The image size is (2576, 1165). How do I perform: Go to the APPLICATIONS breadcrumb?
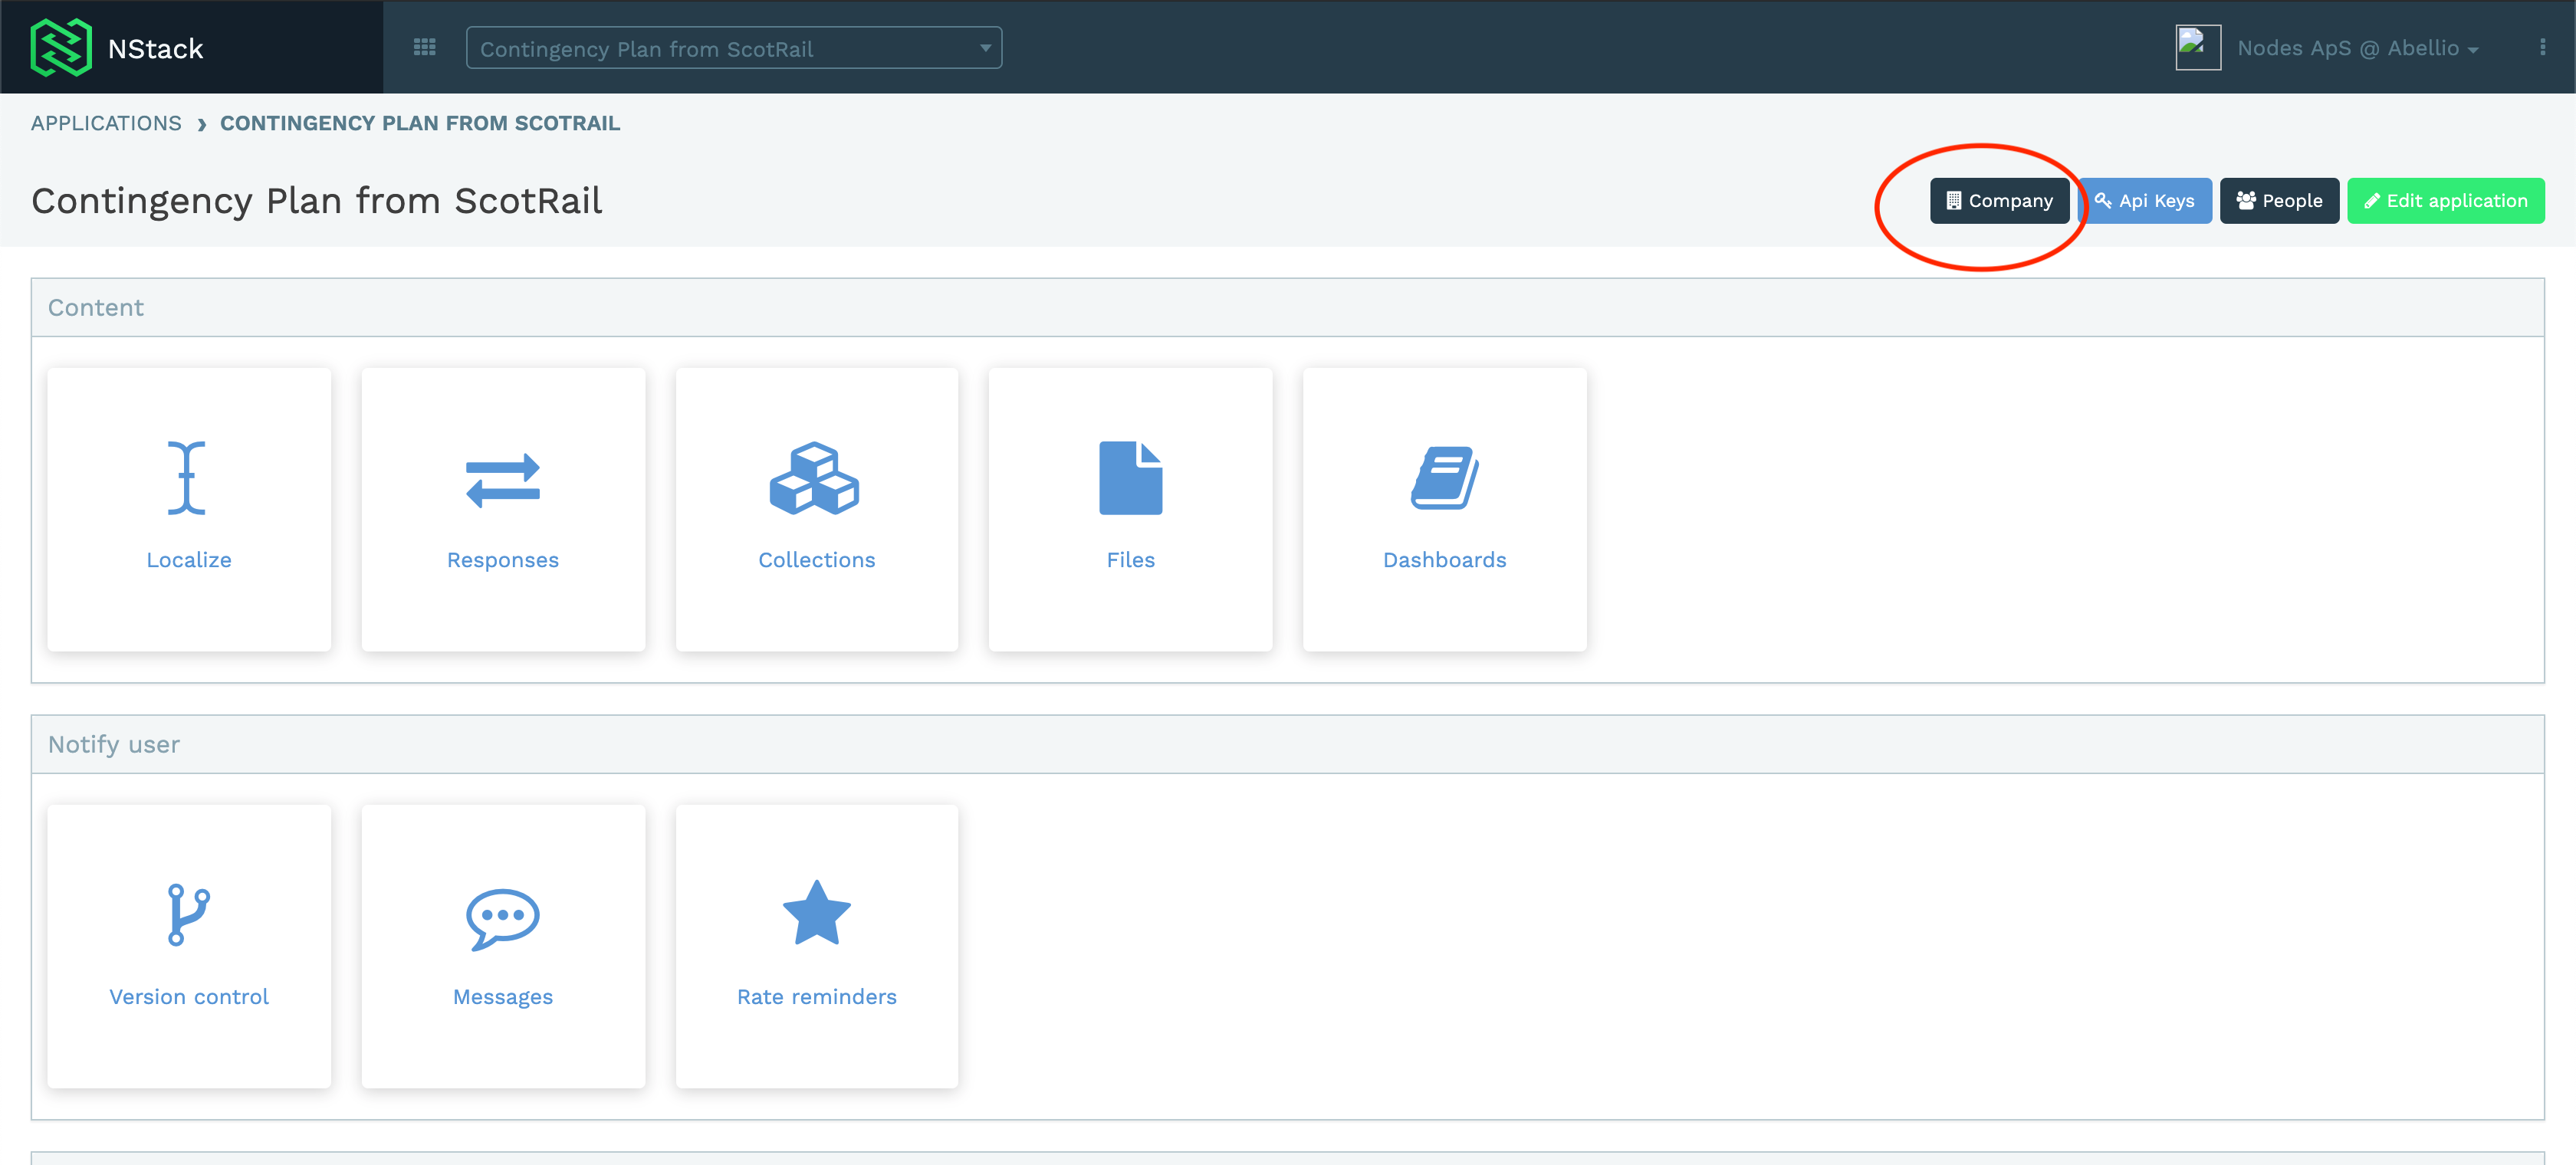[106, 123]
